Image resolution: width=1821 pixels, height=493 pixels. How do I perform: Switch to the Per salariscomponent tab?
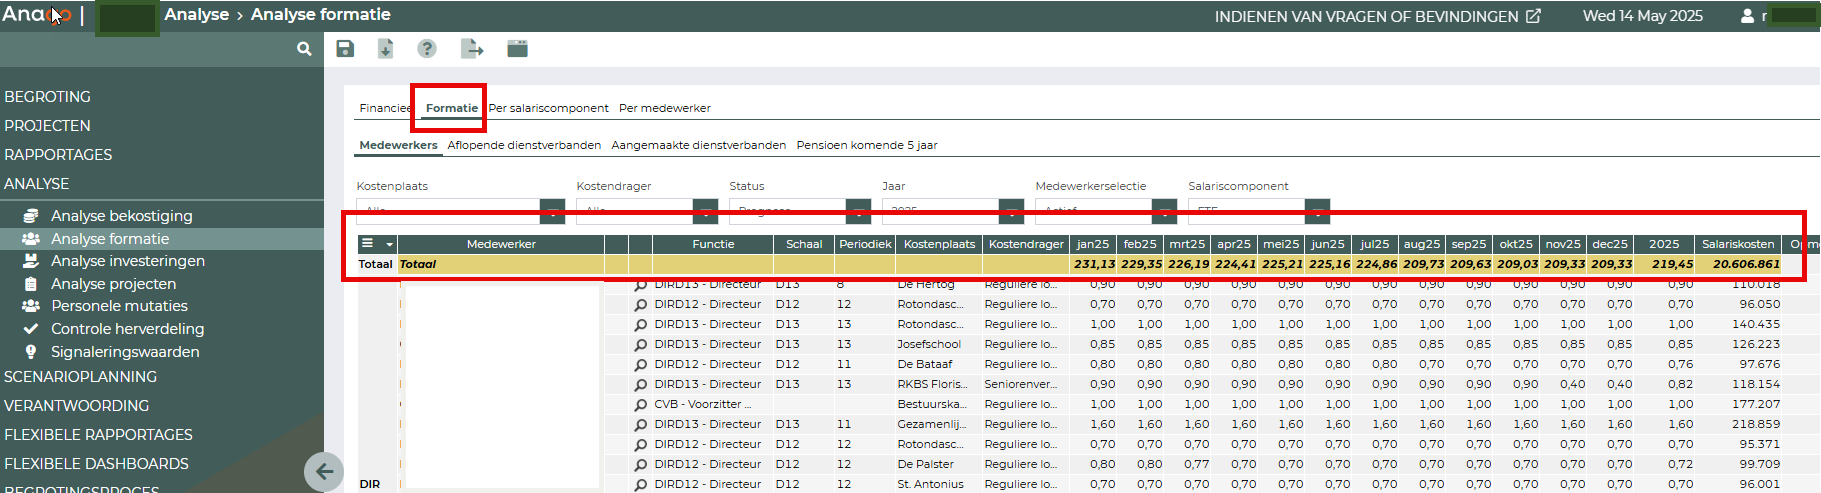click(x=548, y=108)
